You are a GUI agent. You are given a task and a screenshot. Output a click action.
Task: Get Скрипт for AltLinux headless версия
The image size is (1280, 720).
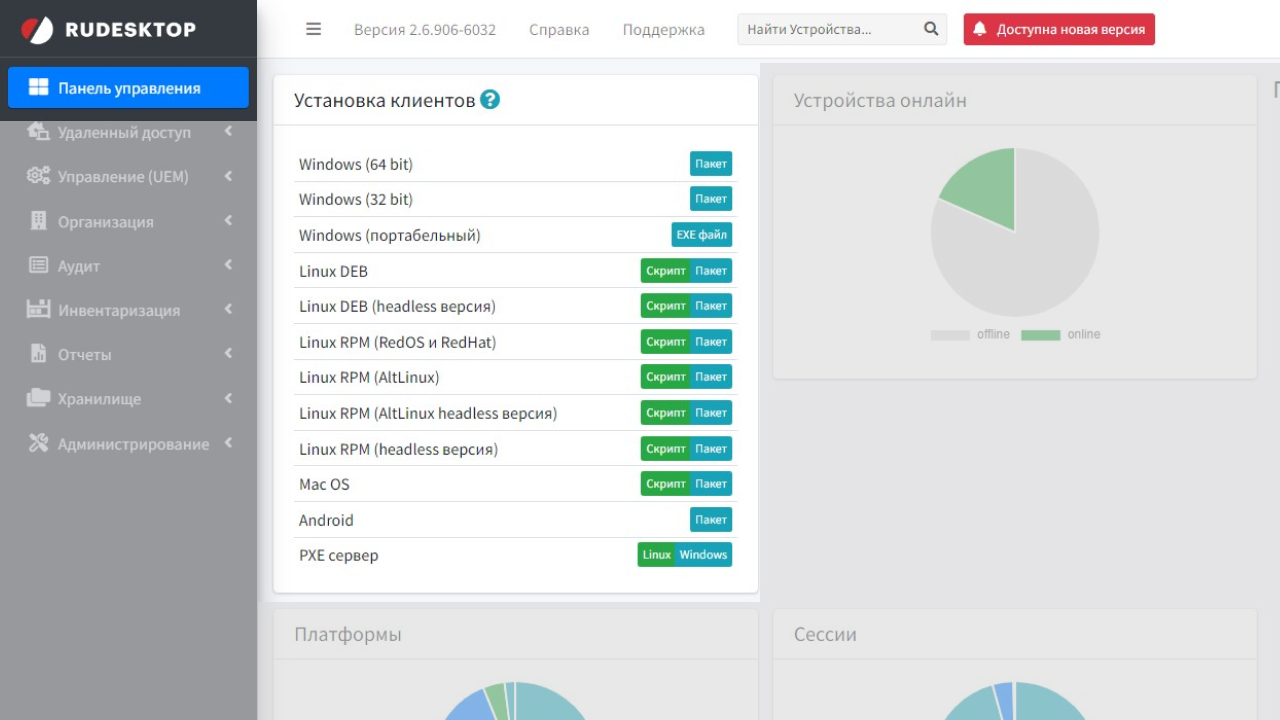point(666,413)
